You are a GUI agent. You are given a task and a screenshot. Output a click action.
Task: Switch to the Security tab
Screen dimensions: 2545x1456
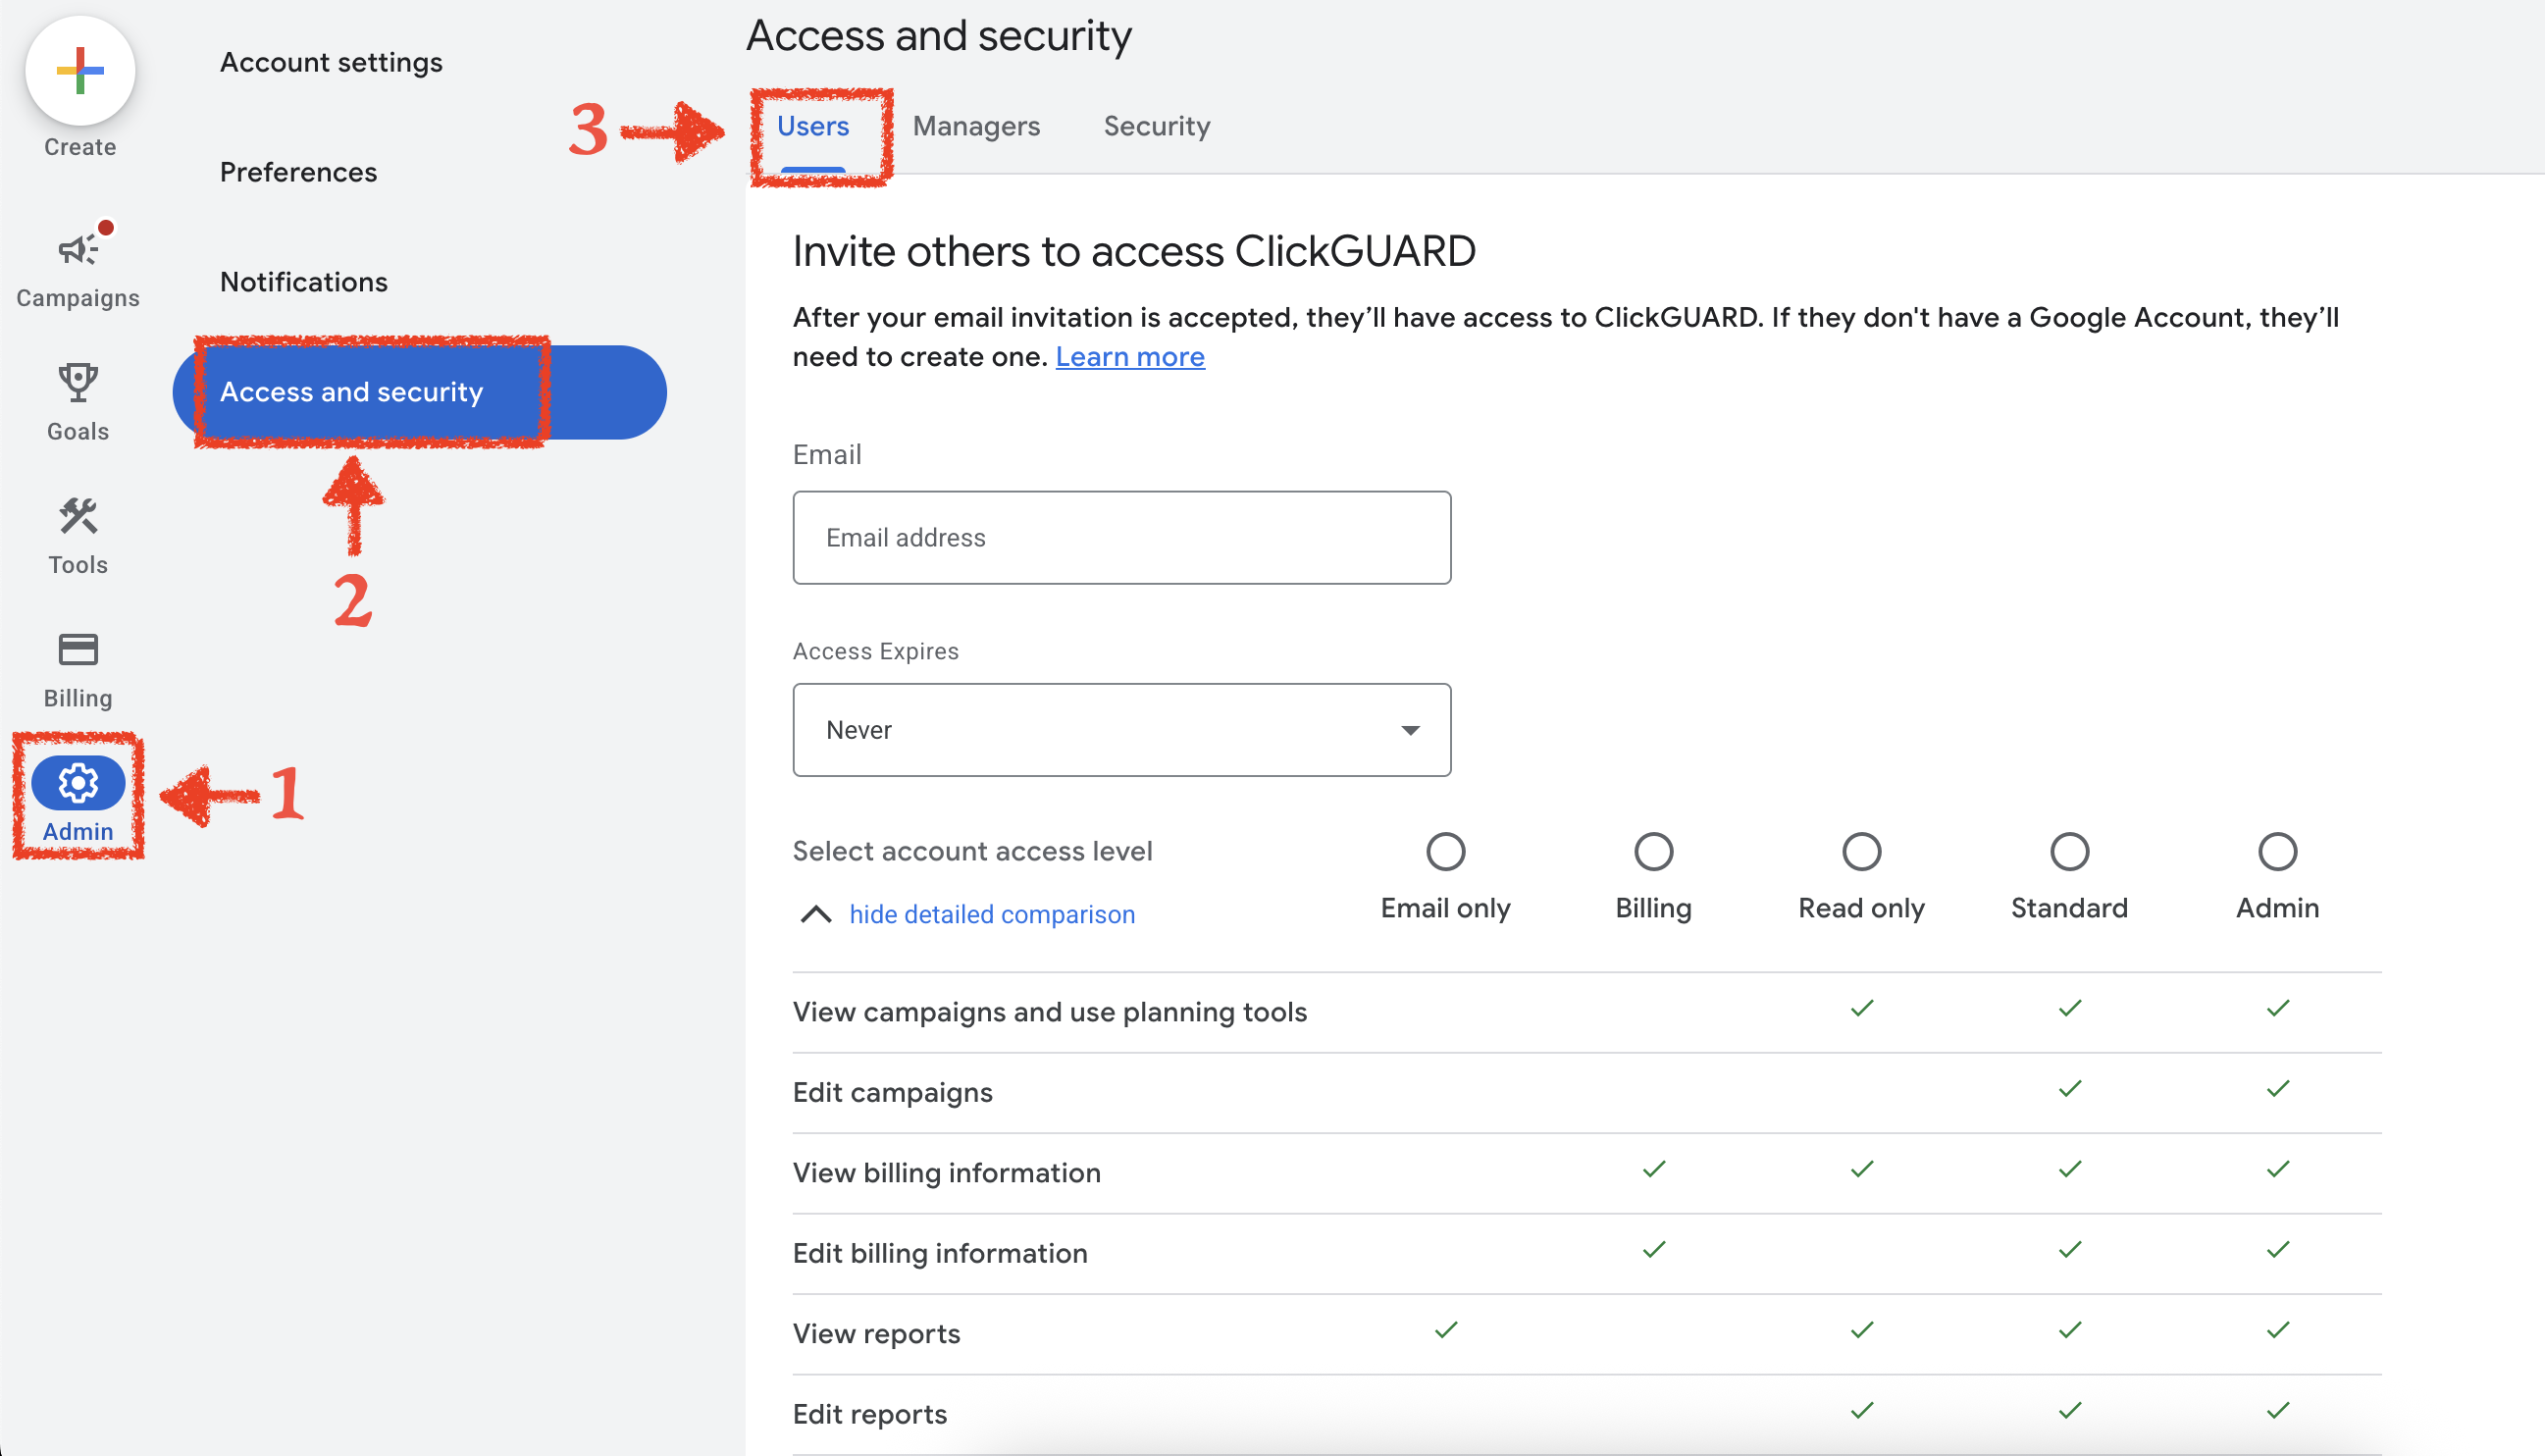point(1156,126)
